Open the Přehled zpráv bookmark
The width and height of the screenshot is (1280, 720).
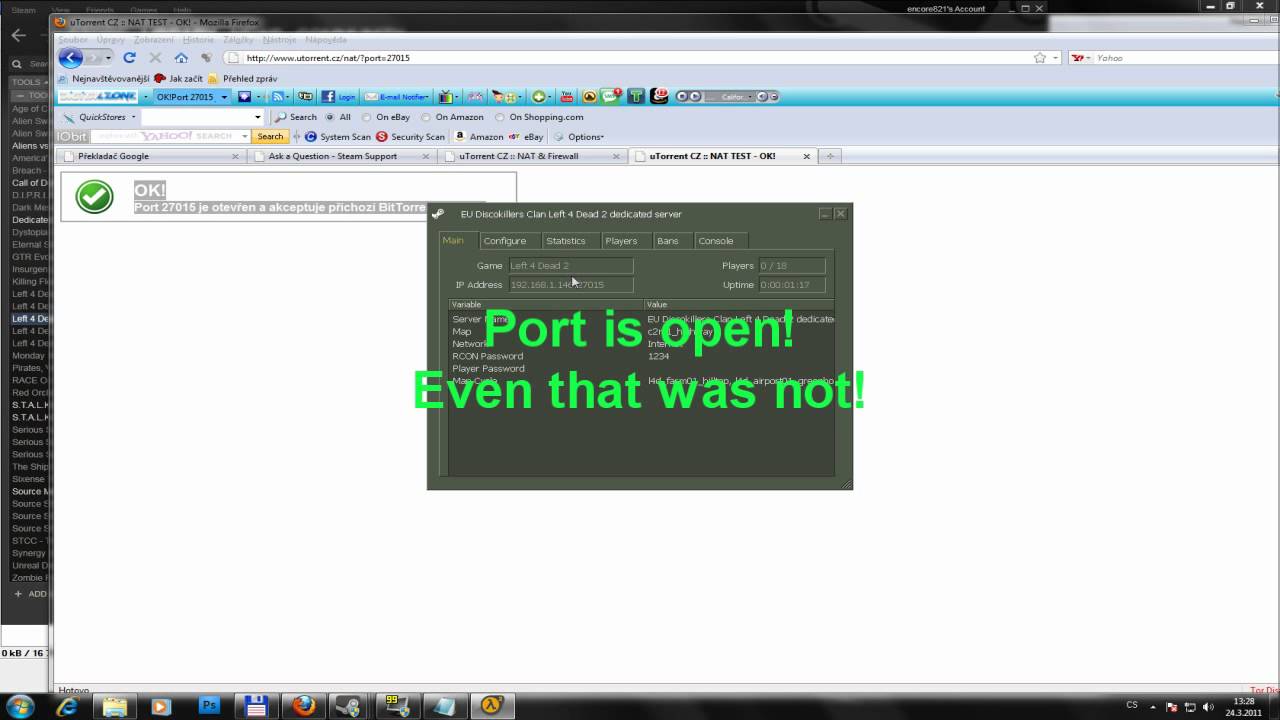pos(243,78)
